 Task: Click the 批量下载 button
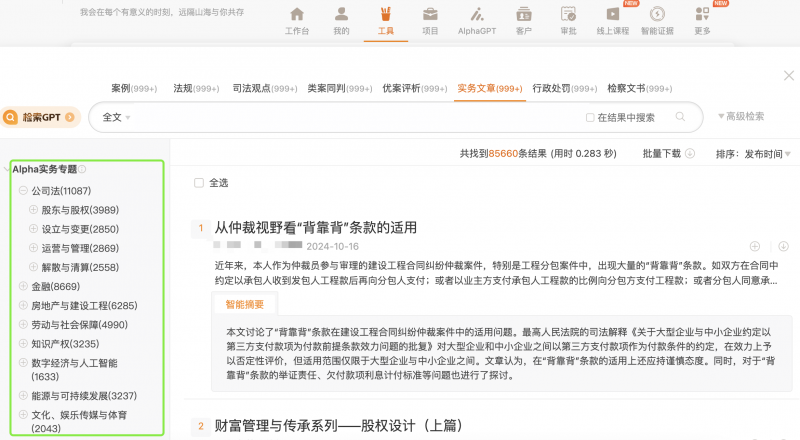[667, 154]
